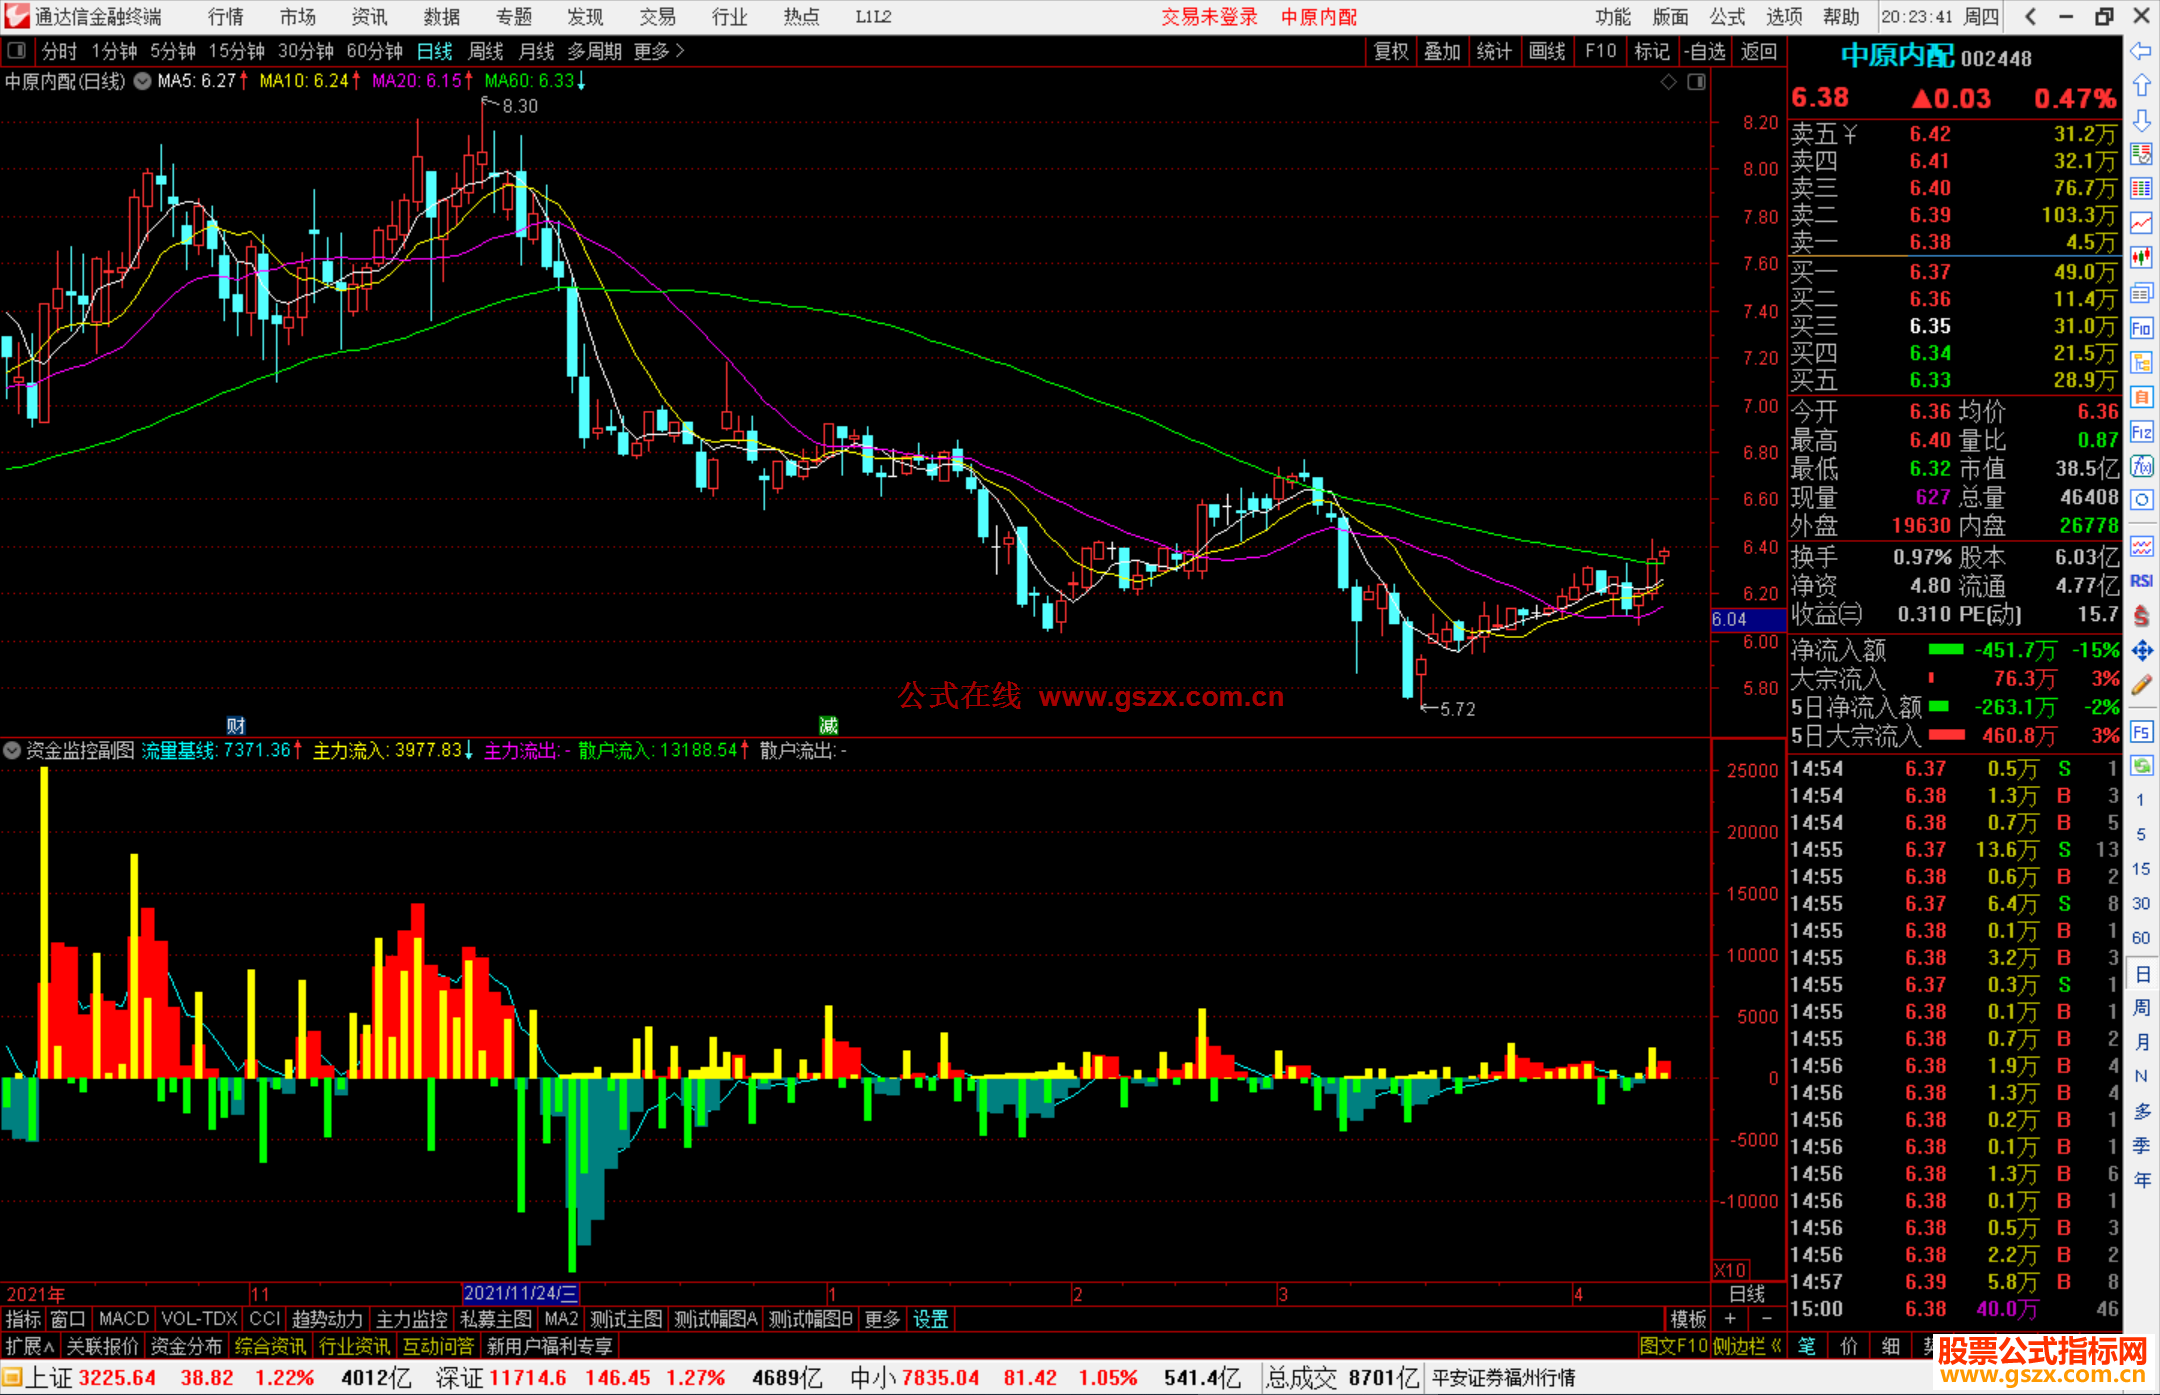Click the window layout icon near chart corner

click(x=1696, y=82)
